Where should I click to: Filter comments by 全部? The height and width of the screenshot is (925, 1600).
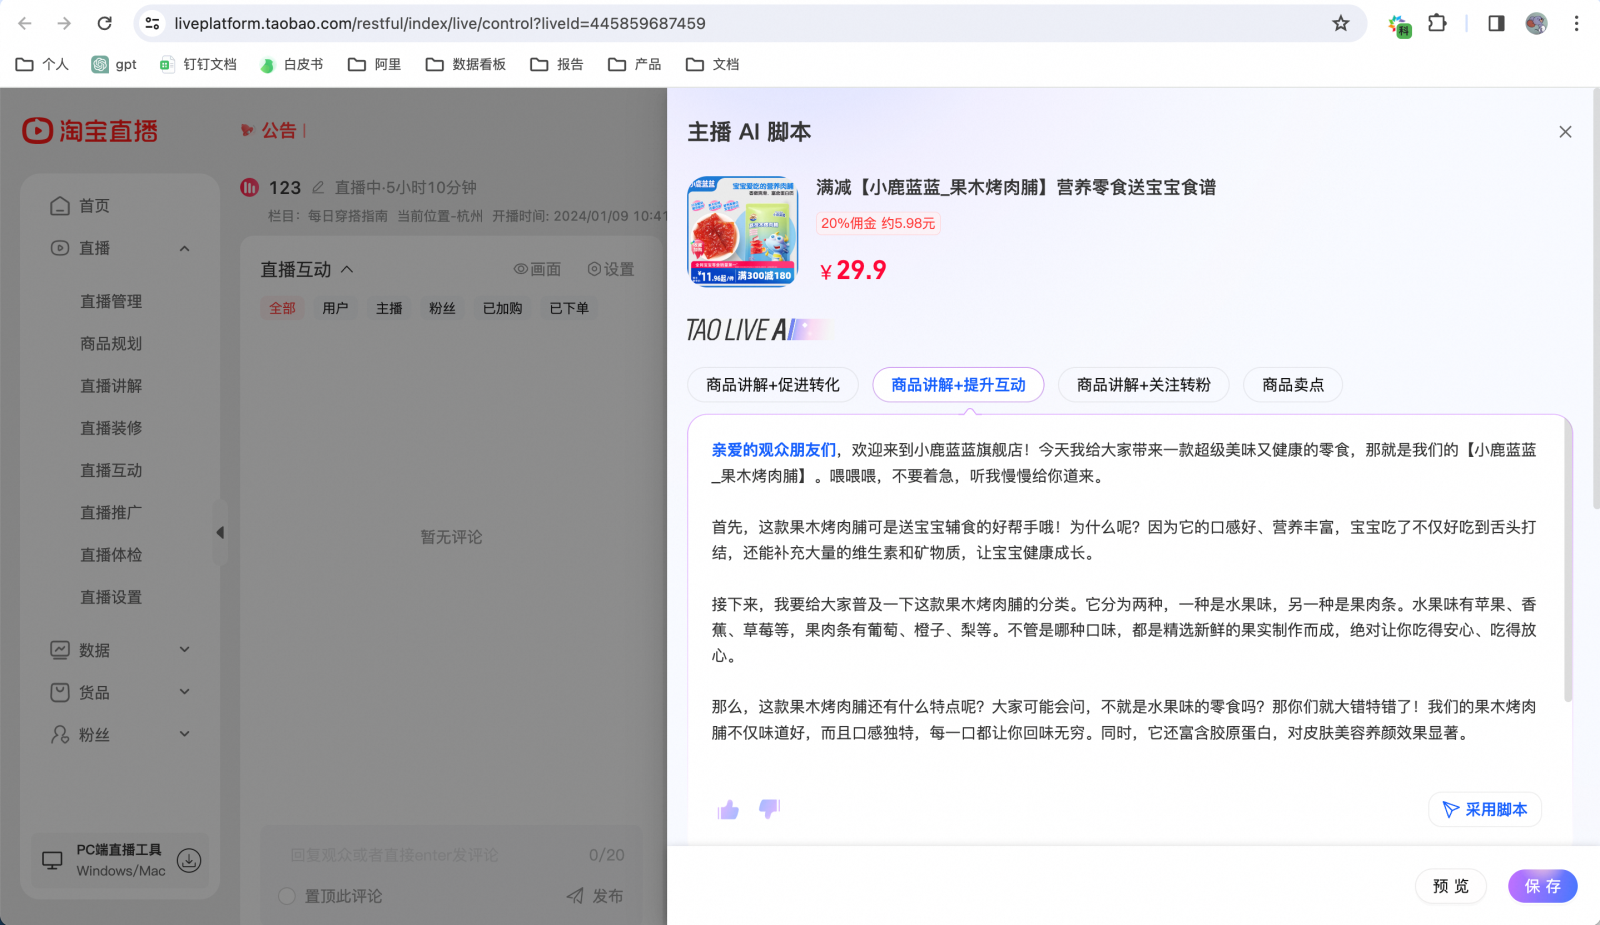pyautogui.click(x=282, y=308)
